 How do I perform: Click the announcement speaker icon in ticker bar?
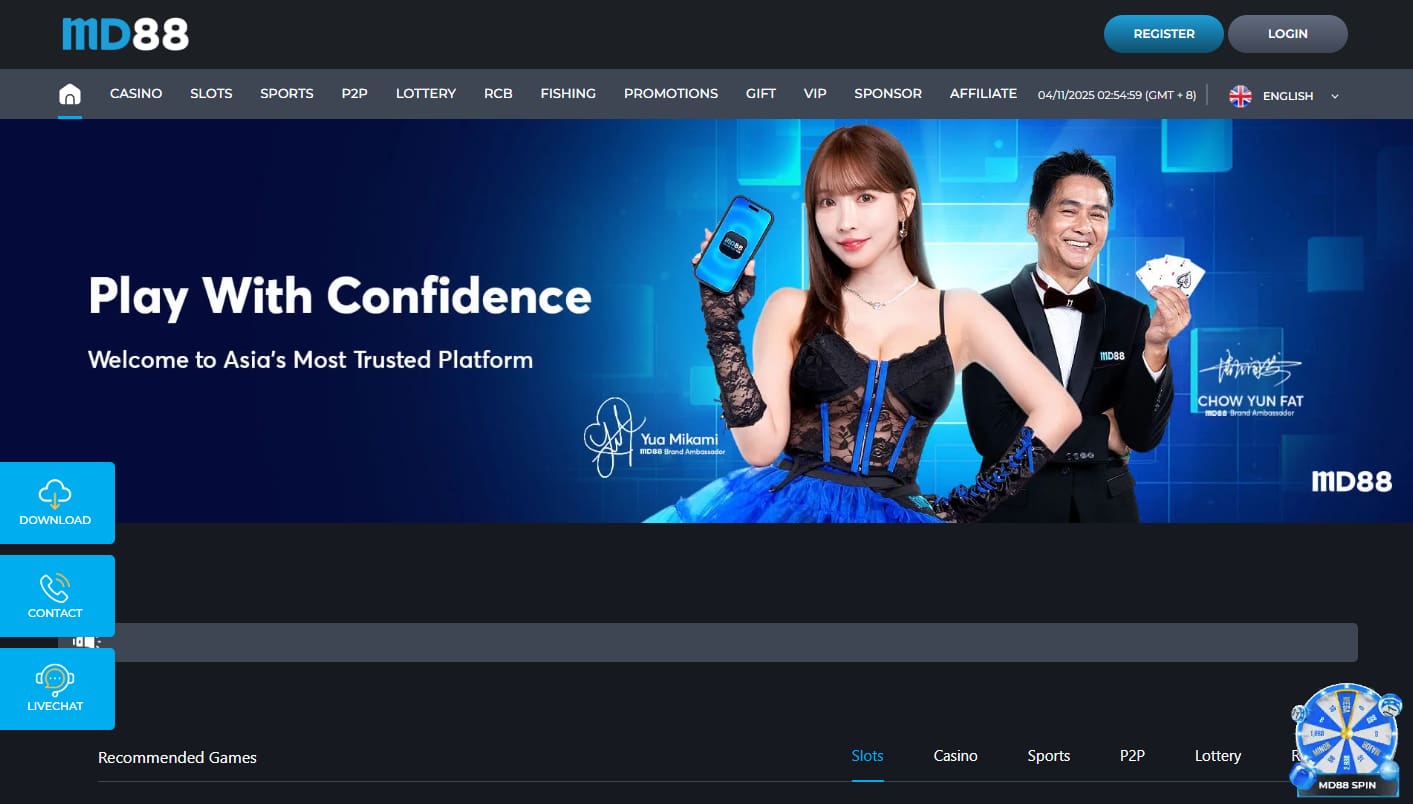[85, 642]
